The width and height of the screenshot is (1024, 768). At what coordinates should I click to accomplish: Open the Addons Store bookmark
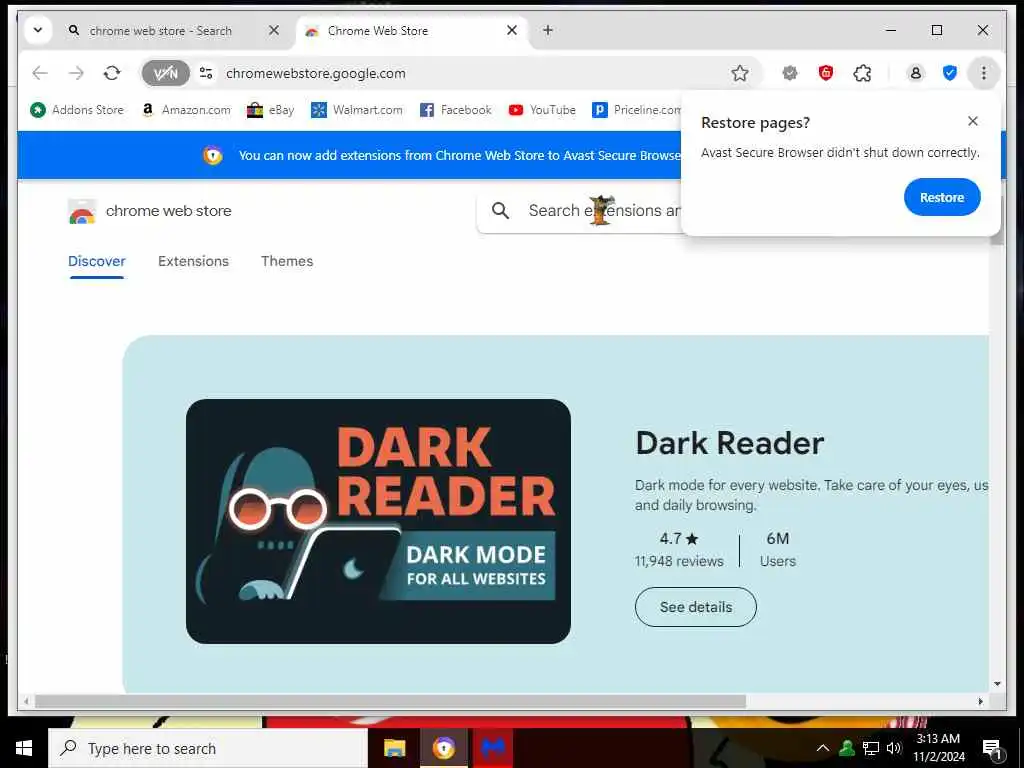[77, 110]
